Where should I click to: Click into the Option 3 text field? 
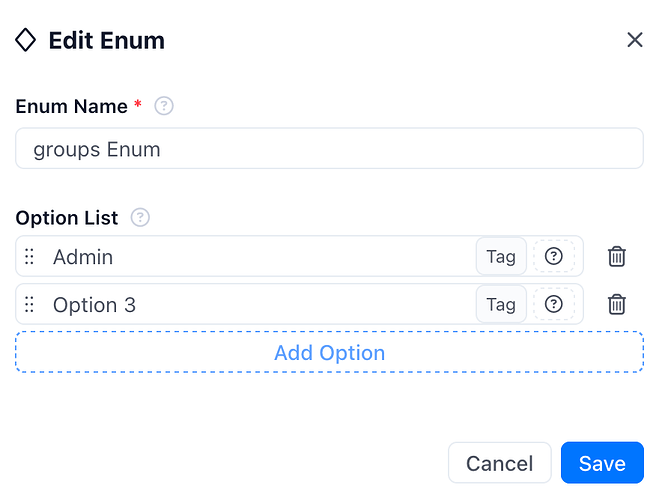pyautogui.click(x=262, y=304)
